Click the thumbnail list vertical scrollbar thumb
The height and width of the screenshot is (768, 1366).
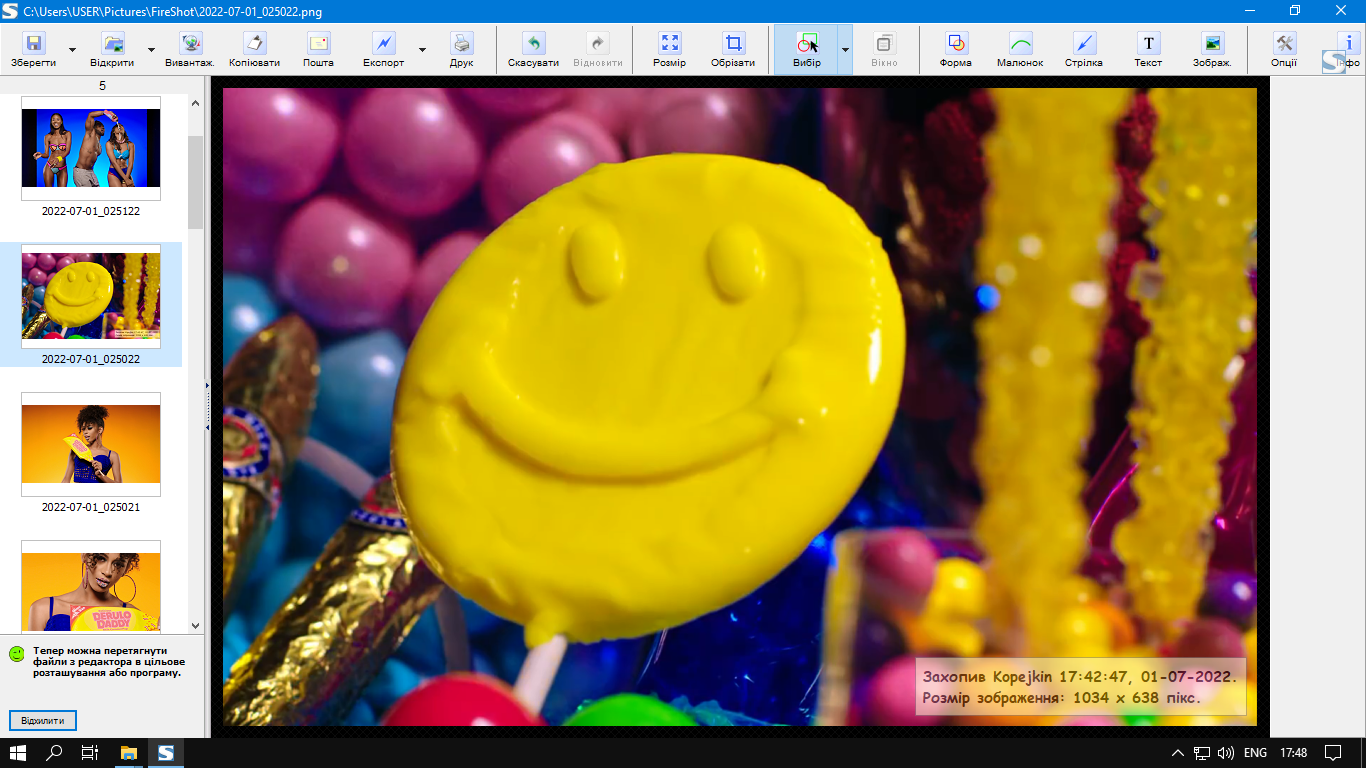(x=195, y=182)
